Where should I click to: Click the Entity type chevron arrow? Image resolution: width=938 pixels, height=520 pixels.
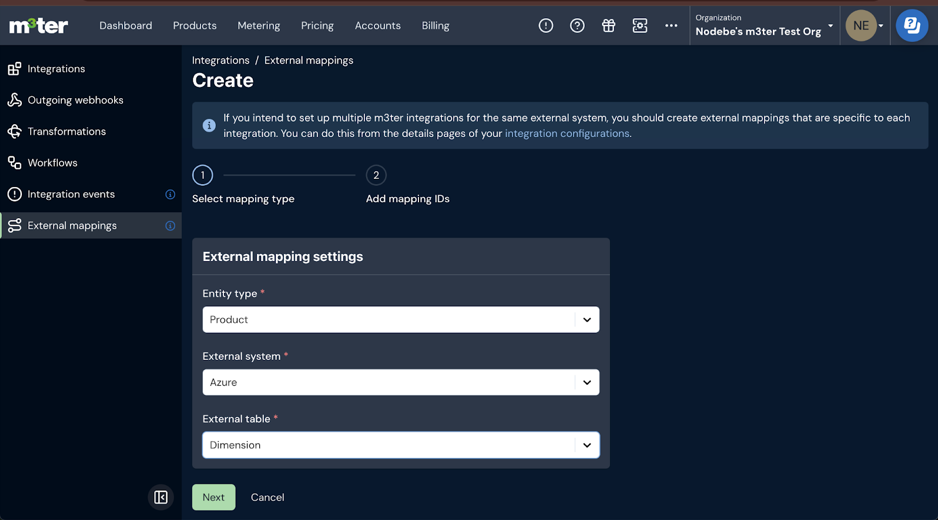[x=587, y=320]
